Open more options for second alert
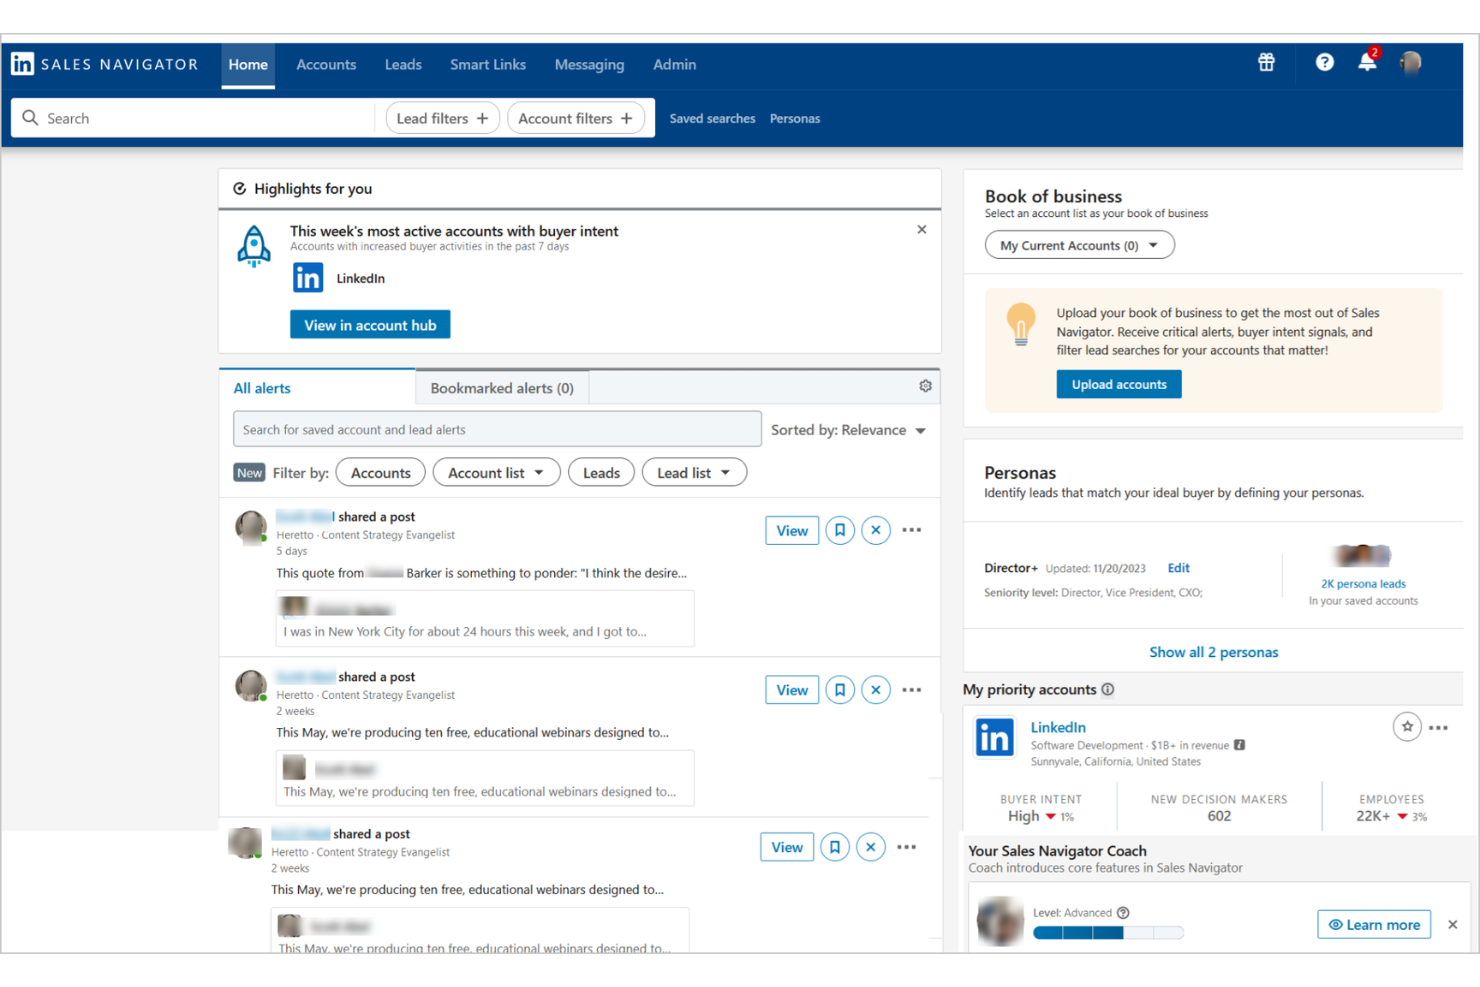 pos(911,690)
